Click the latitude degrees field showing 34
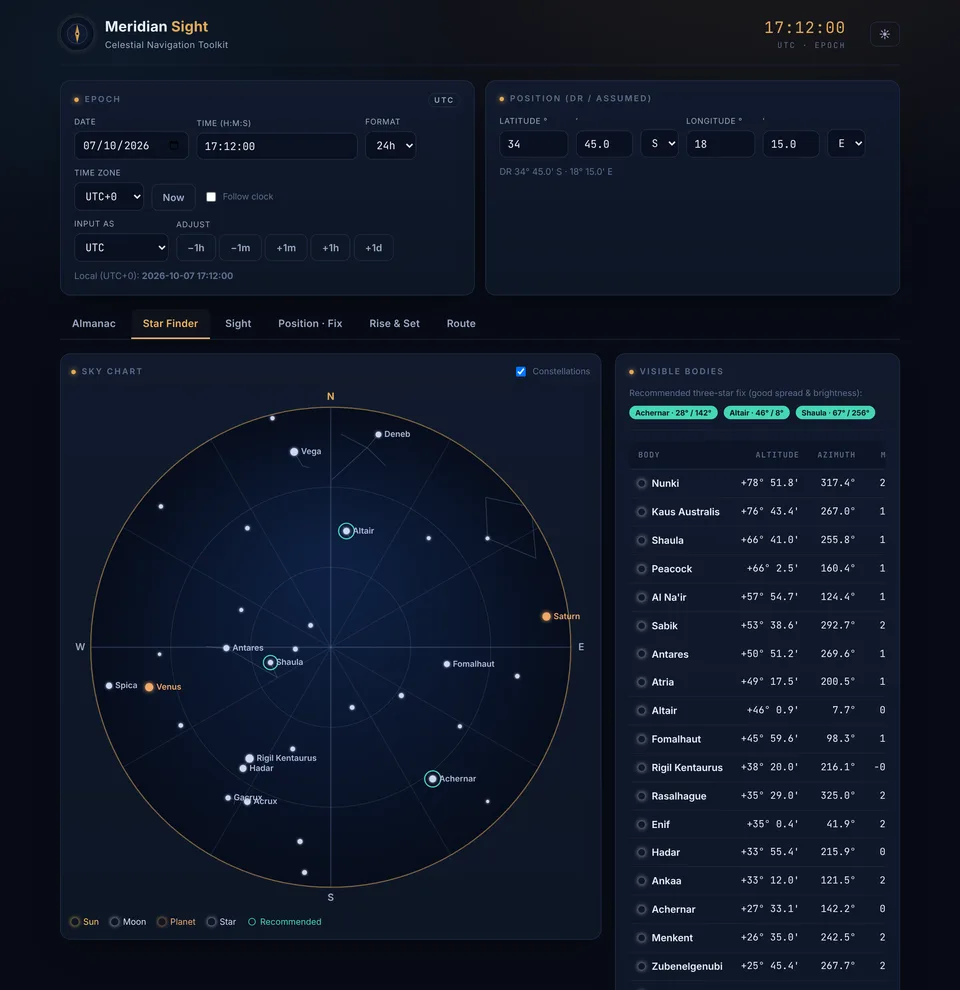 click(x=534, y=144)
